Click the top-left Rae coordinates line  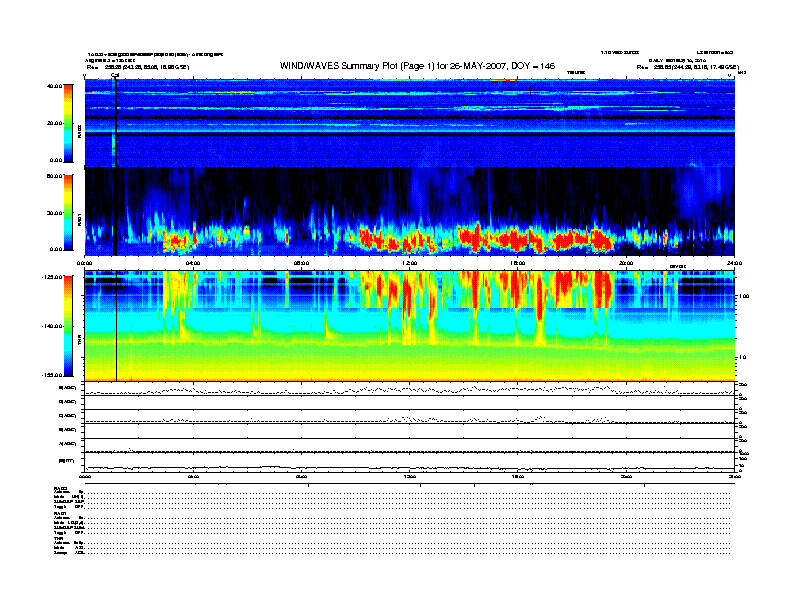(138, 67)
